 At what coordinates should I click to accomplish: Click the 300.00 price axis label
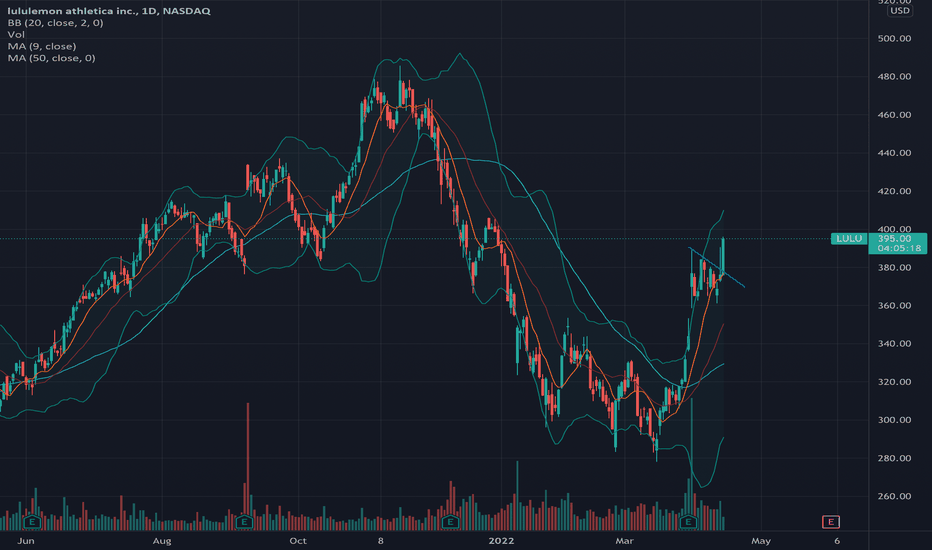click(894, 420)
